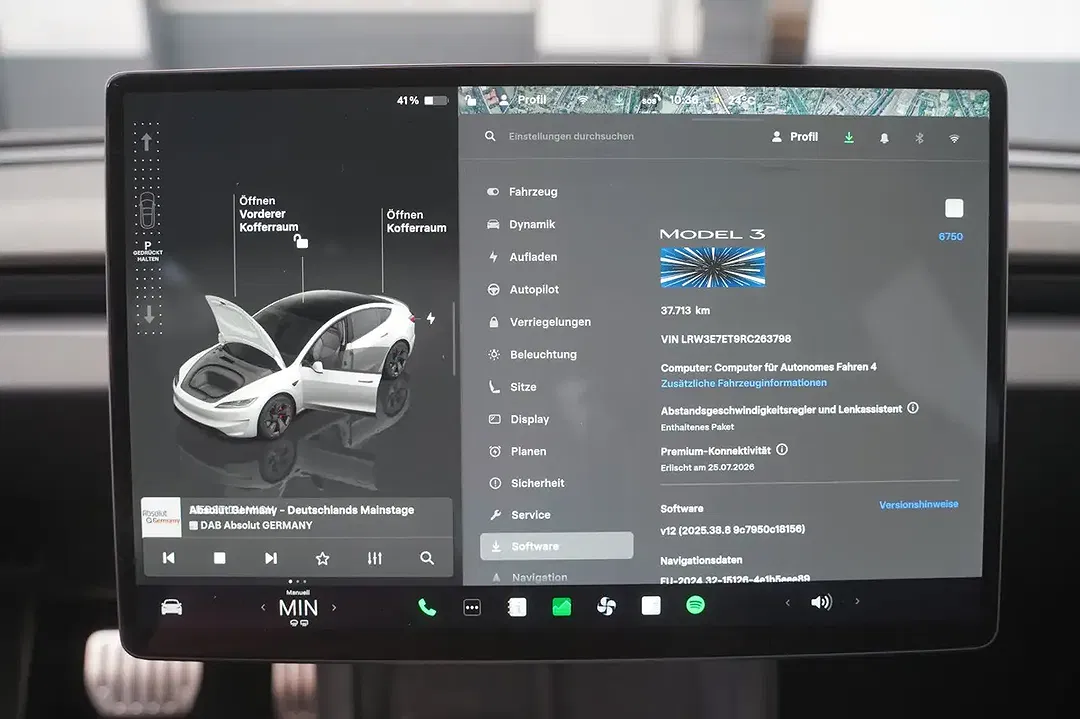Open Profil in the settings header
This screenshot has height=719, width=1080.
pos(795,137)
